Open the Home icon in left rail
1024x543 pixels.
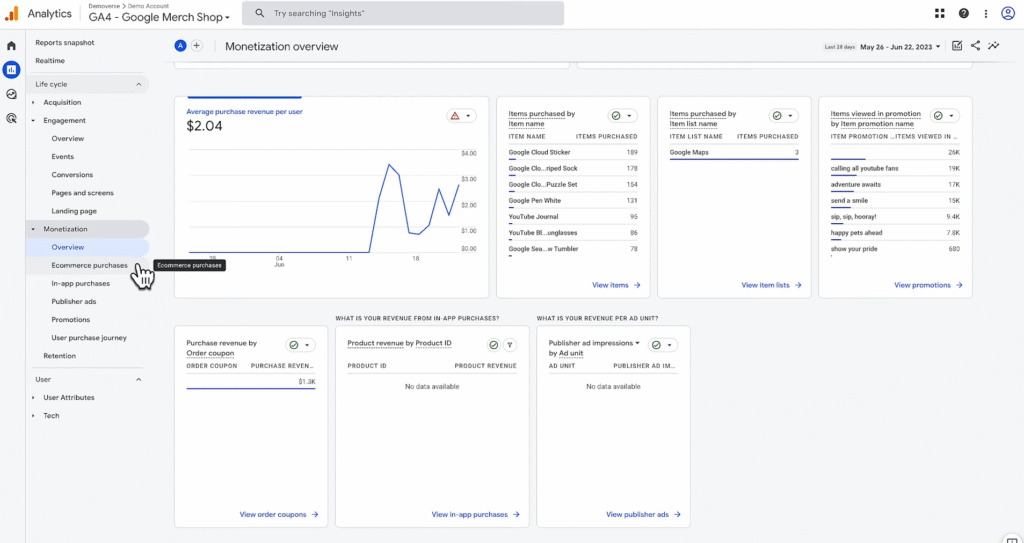pyautogui.click(x=11, y=46)
